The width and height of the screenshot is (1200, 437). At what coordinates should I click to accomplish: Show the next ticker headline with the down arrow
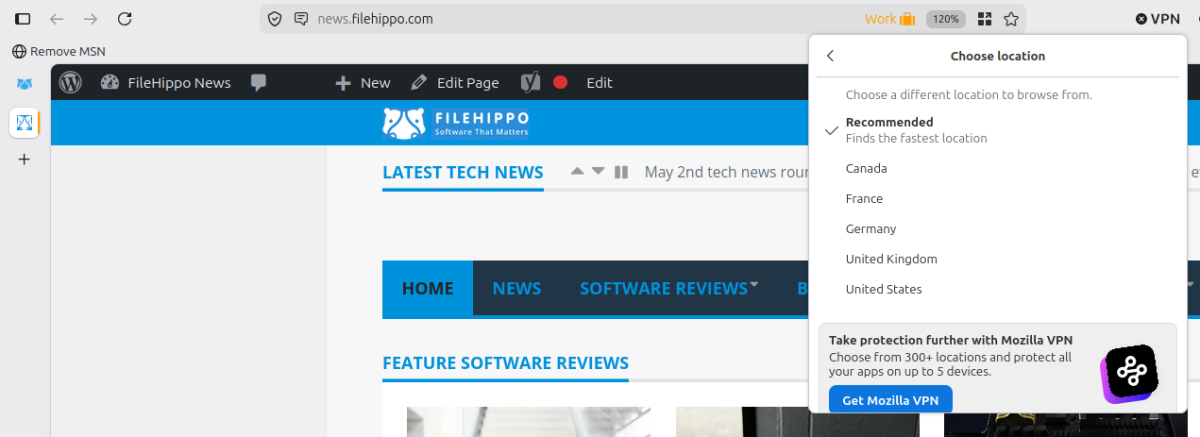click(598, 172)
